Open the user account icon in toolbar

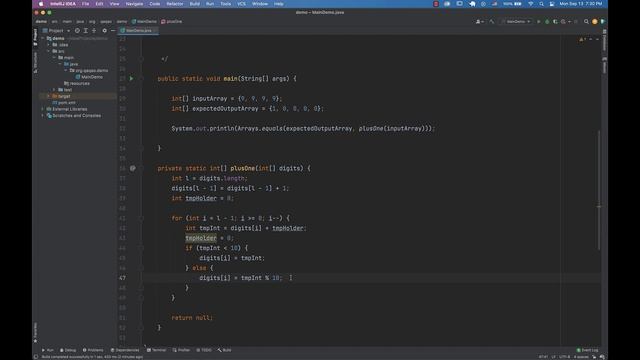479,21
